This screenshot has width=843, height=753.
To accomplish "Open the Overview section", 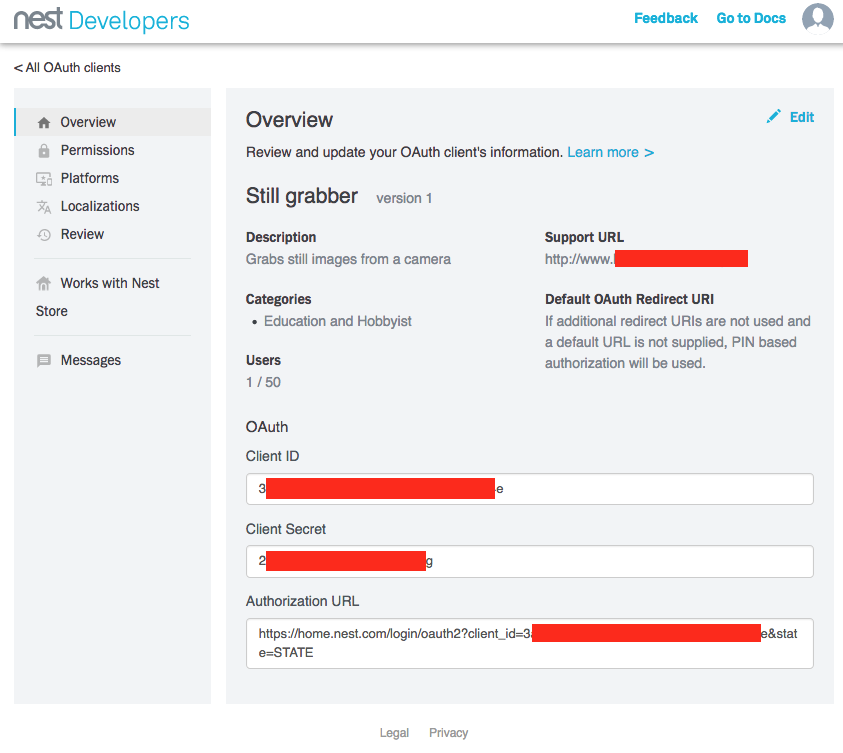I will coord(113,122).
